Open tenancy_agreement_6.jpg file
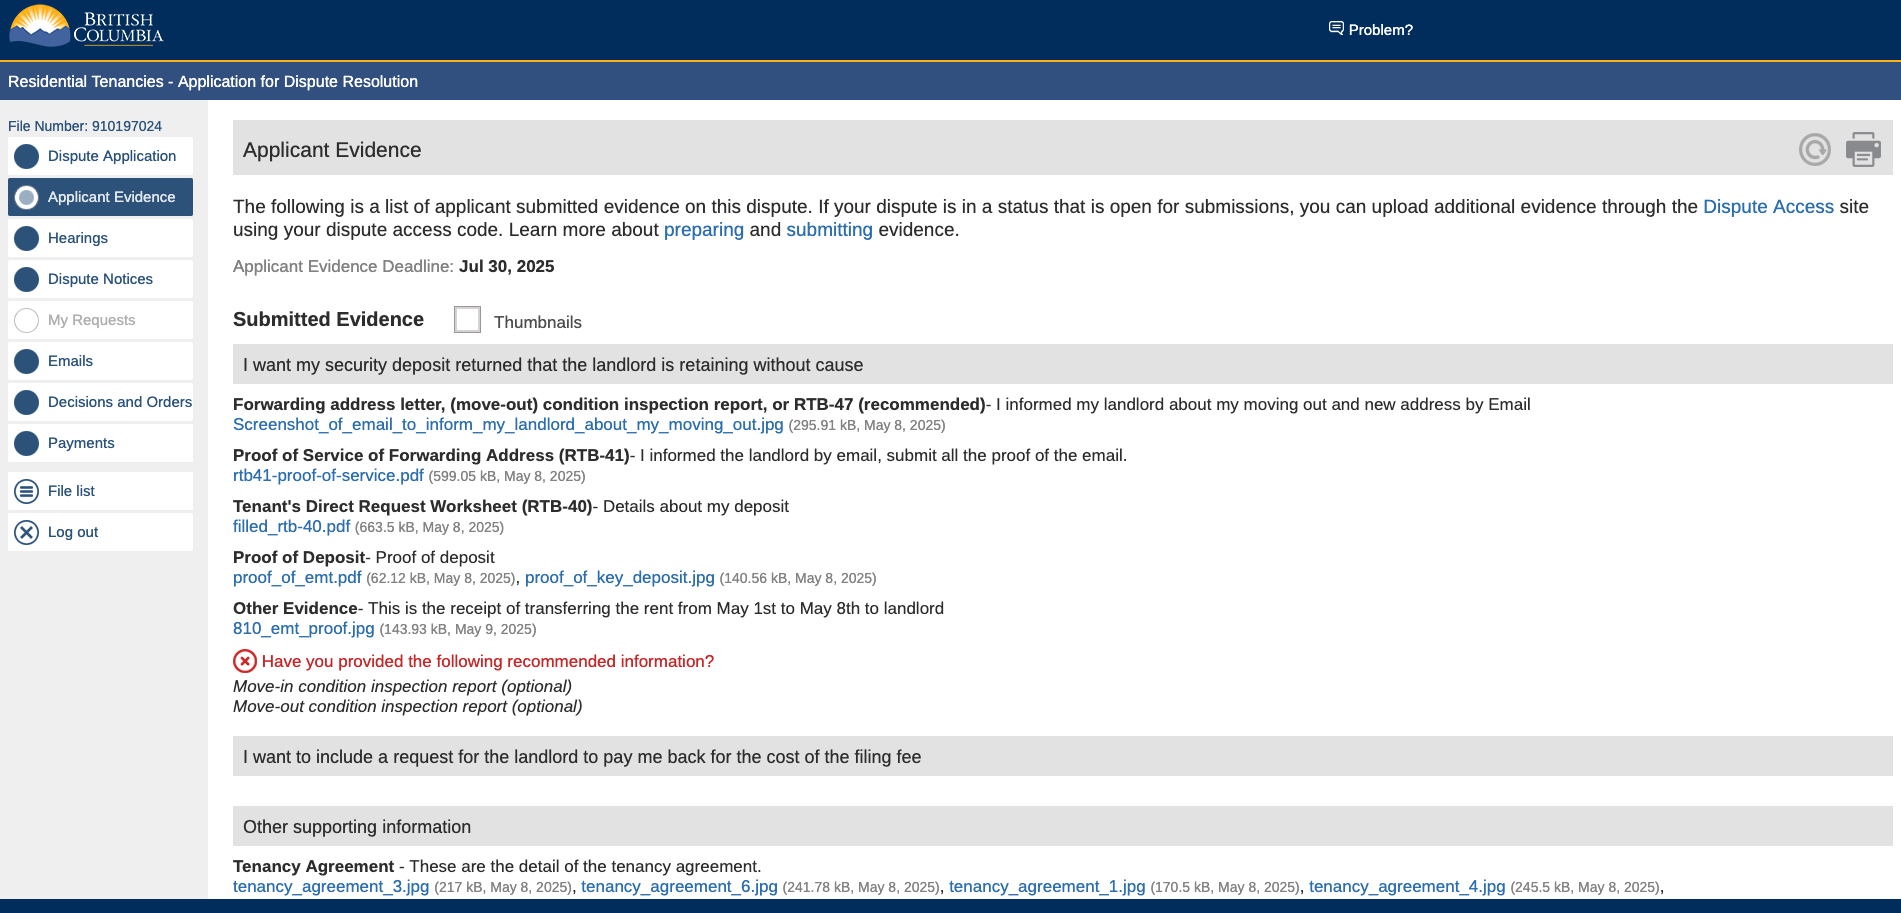1901x913 pixels. (x=679, y=887)
